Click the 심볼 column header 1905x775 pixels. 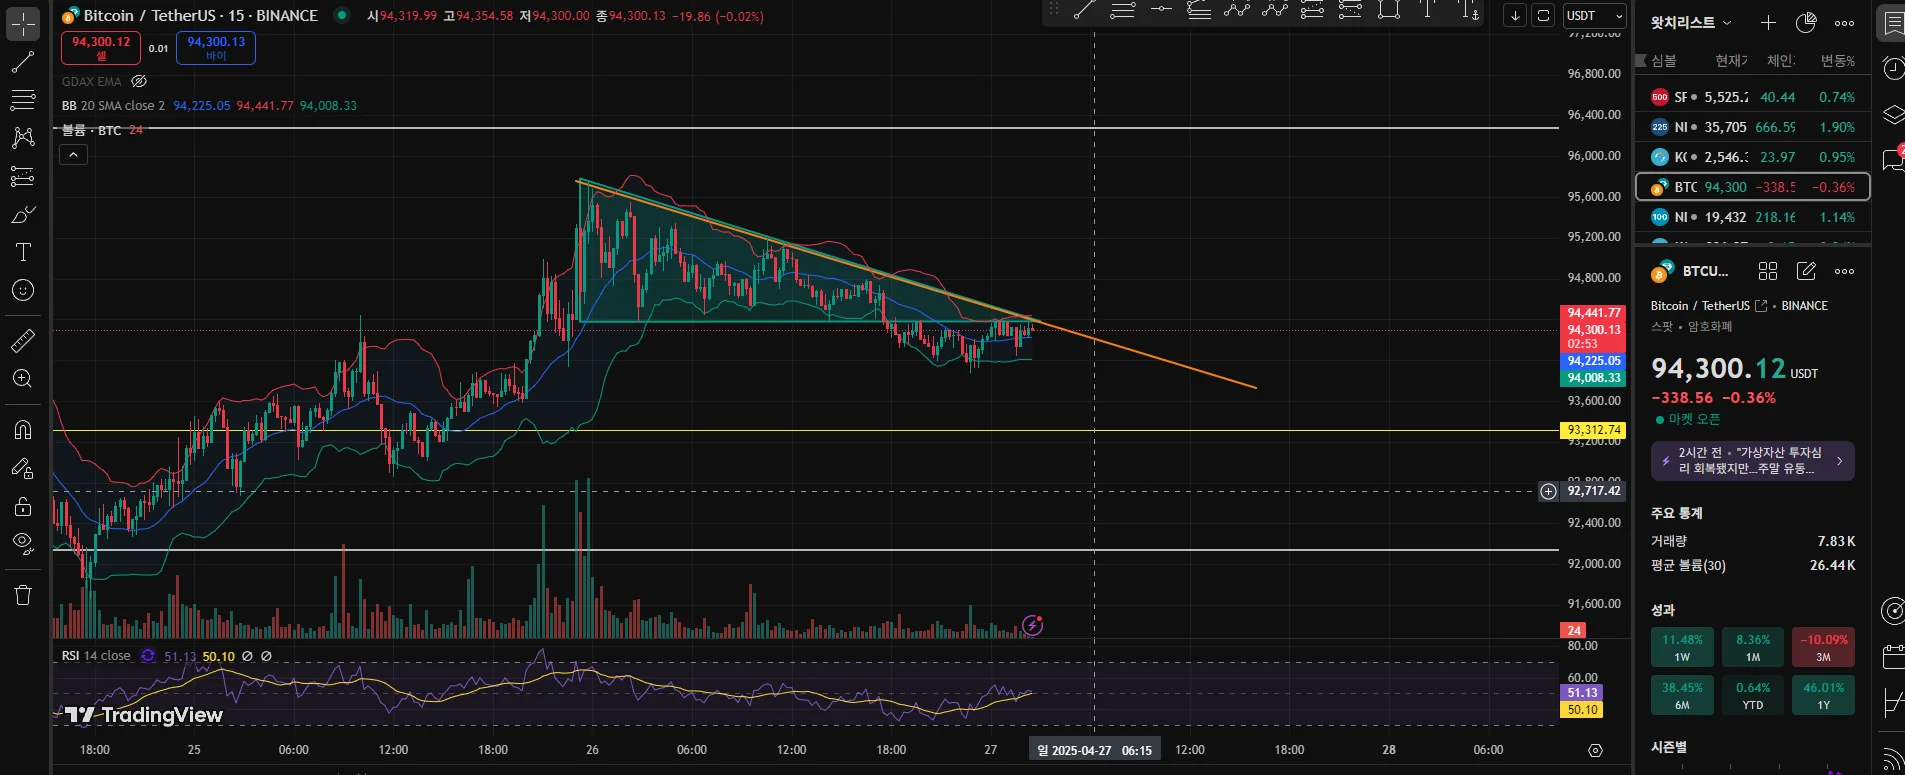coord(1663,61)
